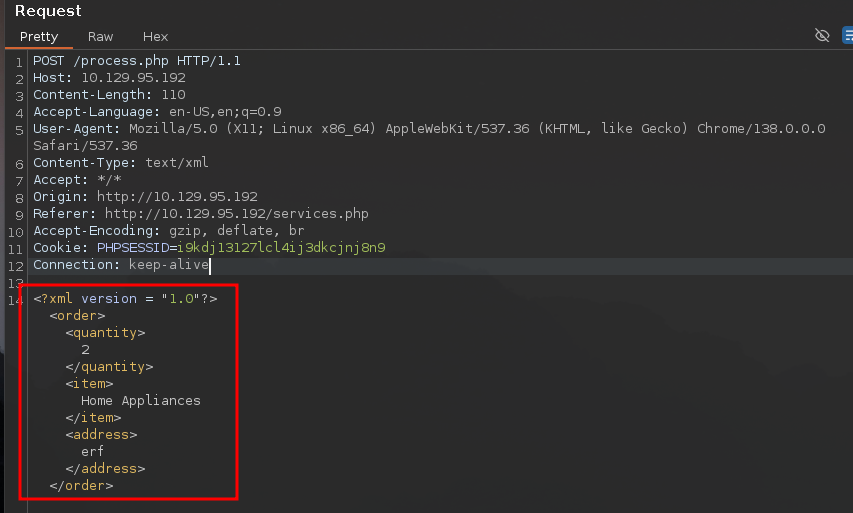
Task: Click the Origin header URL
Action: click(177, 197)
